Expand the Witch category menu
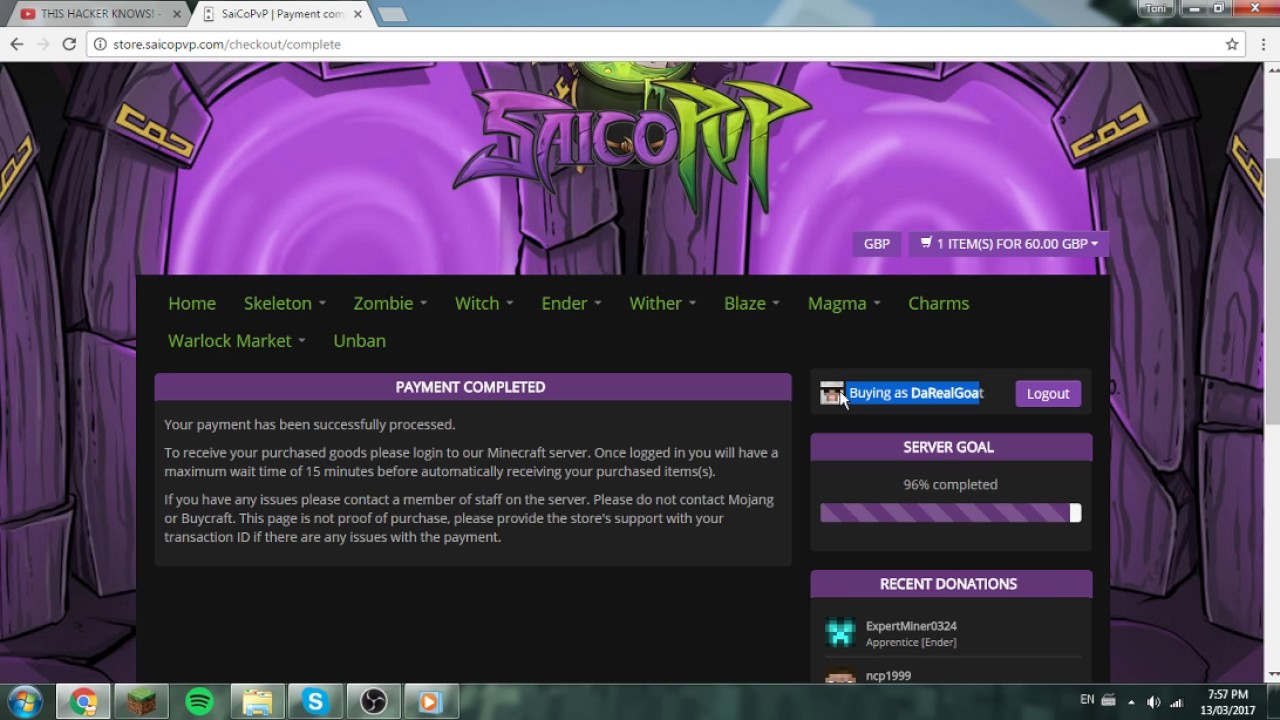This screenshot has height=720, width=1280. [x=484, y=303]
